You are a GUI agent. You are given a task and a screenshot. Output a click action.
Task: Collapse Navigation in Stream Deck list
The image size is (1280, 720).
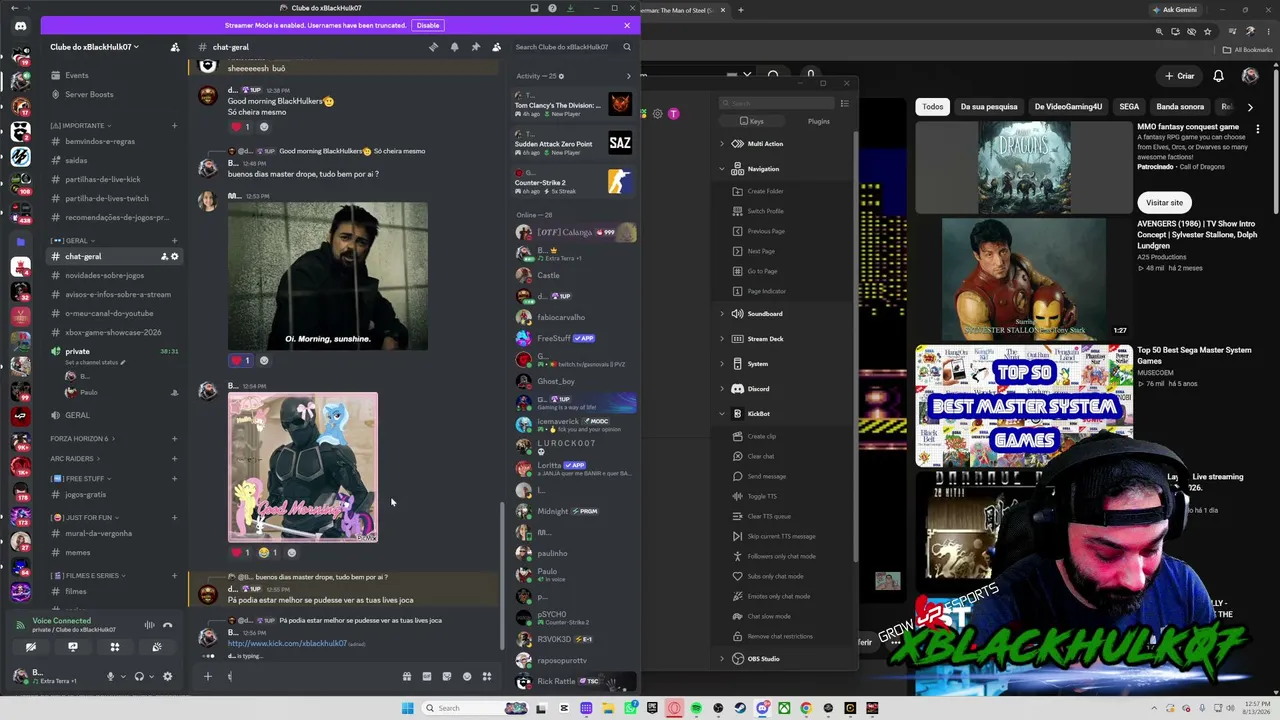[722, 169]
